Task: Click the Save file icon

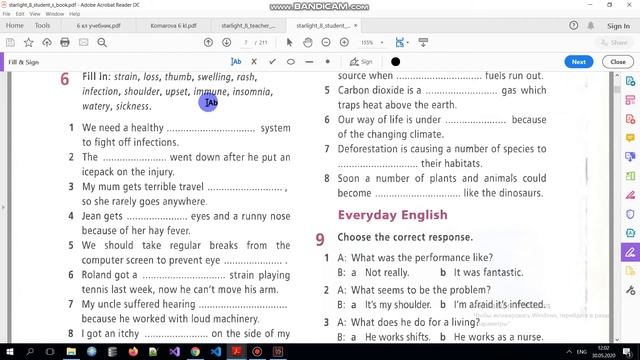Action: click(10, 42)
